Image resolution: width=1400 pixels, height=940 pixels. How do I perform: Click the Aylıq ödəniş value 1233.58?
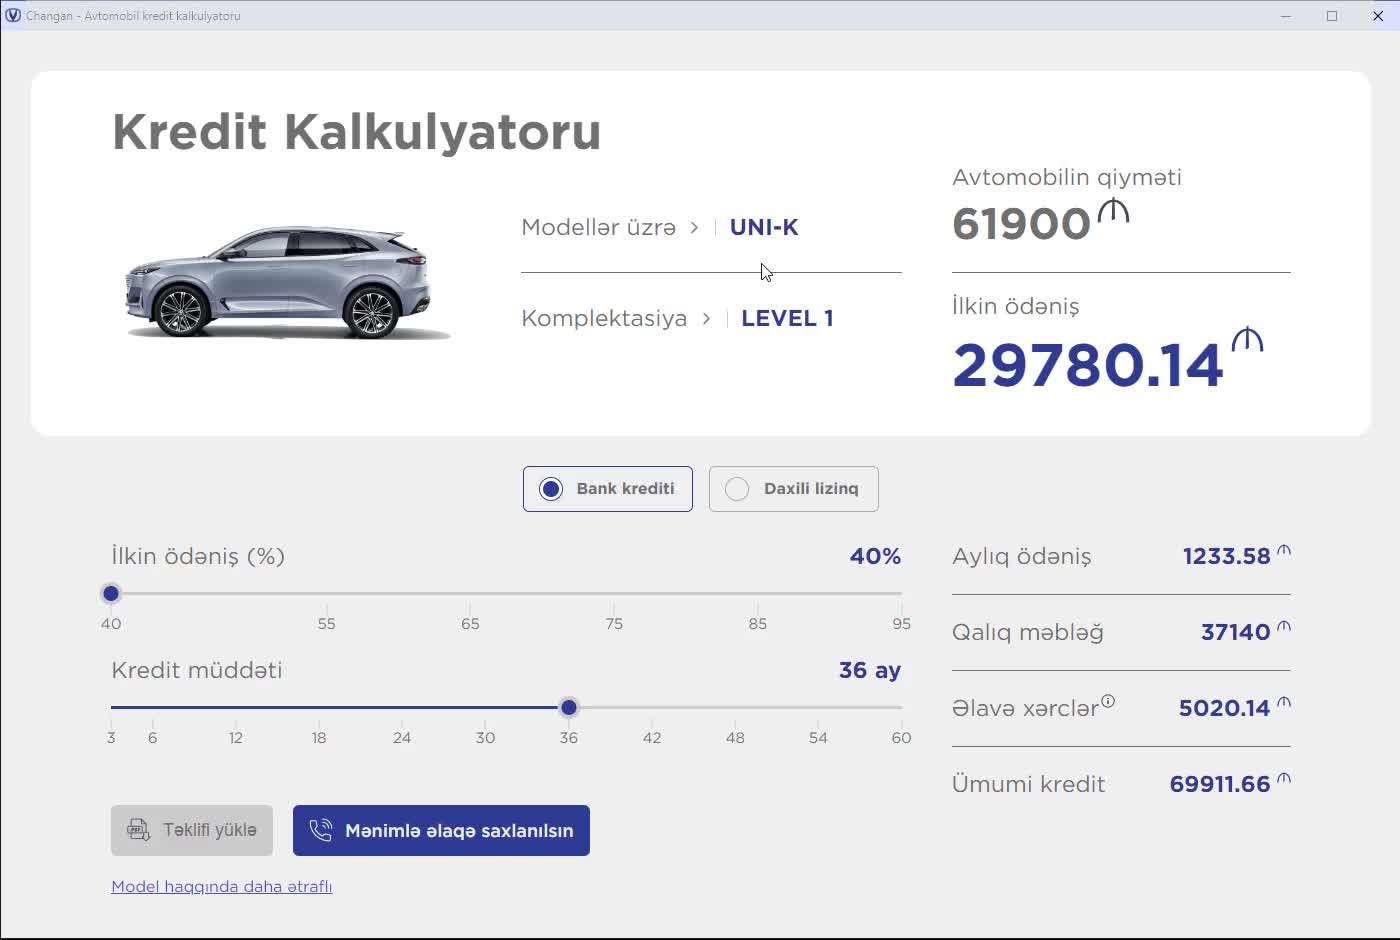tap(1226, 556)
